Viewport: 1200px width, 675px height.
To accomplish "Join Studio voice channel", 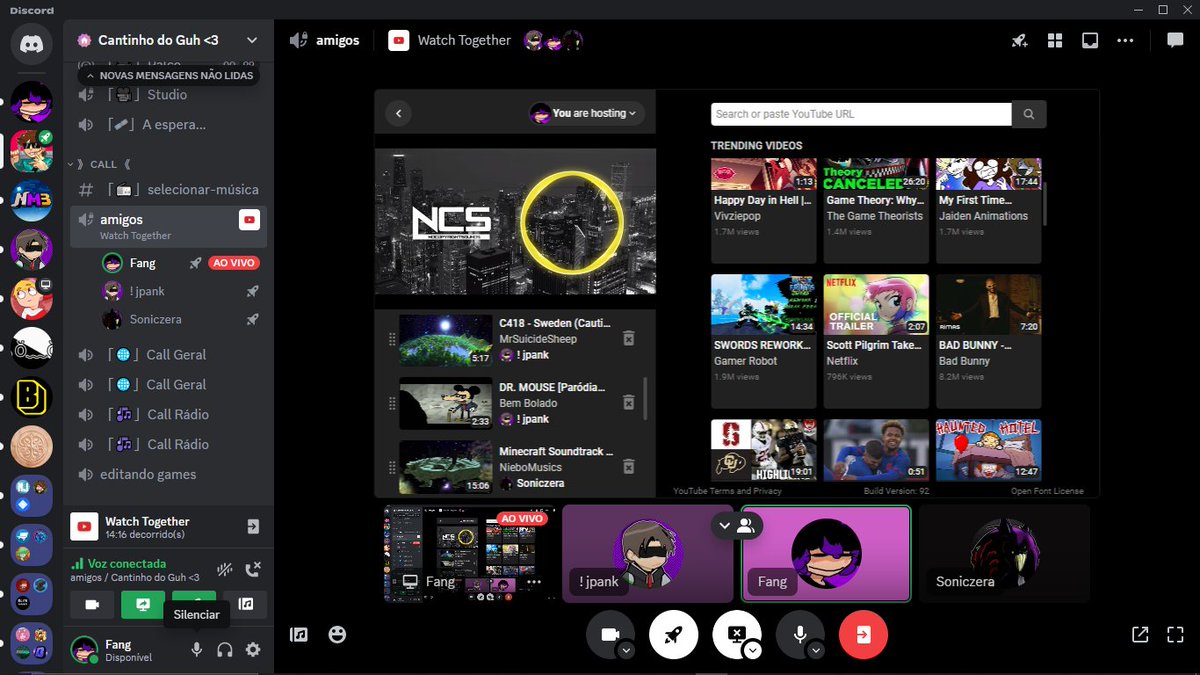I will [168, 95].
